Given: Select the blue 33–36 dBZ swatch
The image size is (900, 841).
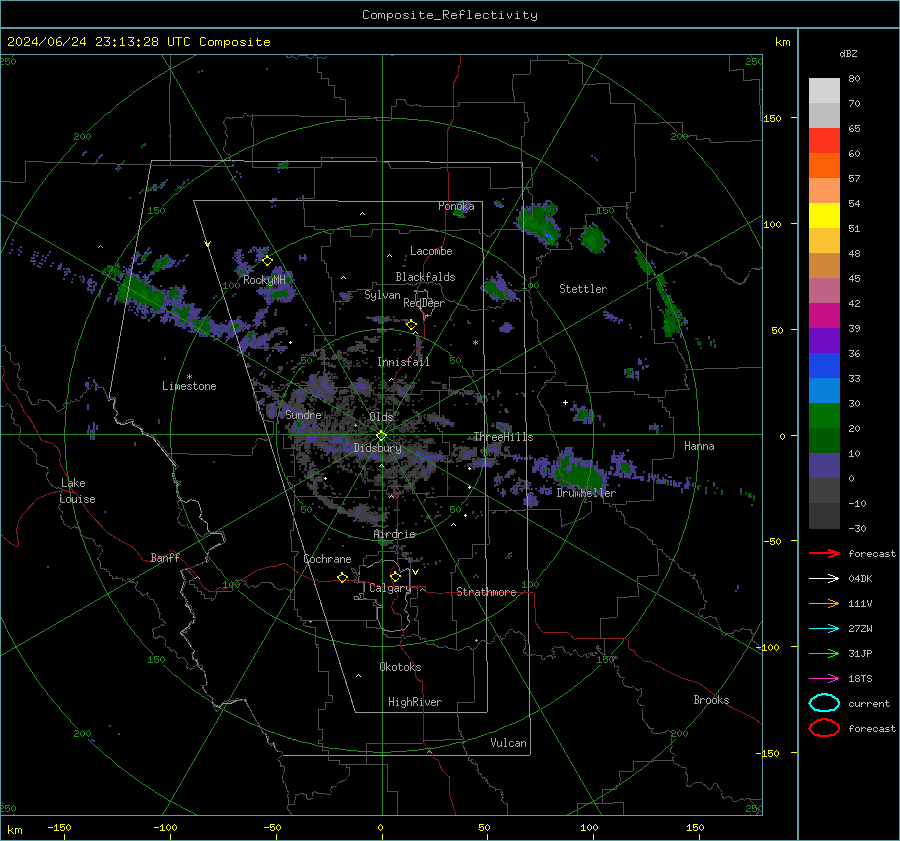Looking at the screenshot, I should 824,366.
